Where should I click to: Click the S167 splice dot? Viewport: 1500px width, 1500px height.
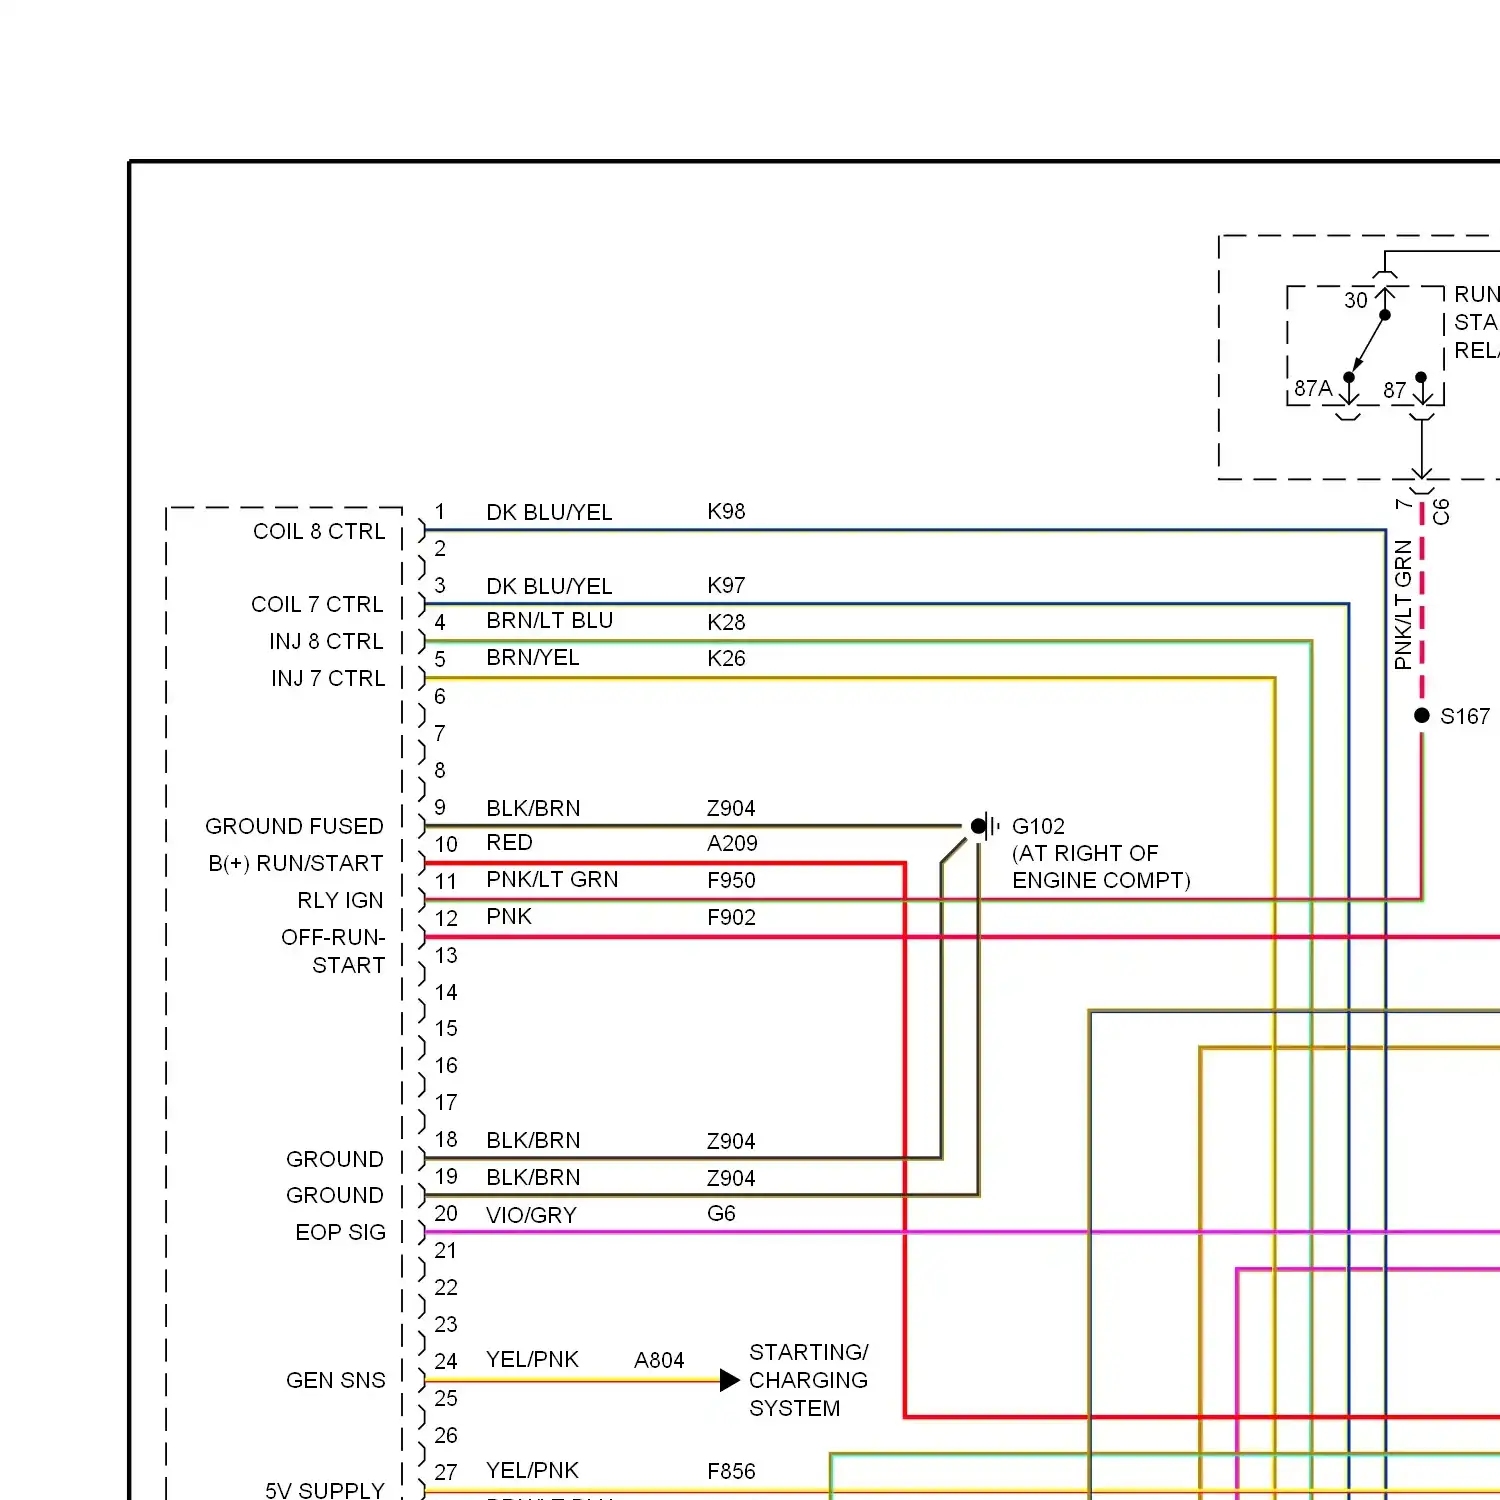[1422, 715]
